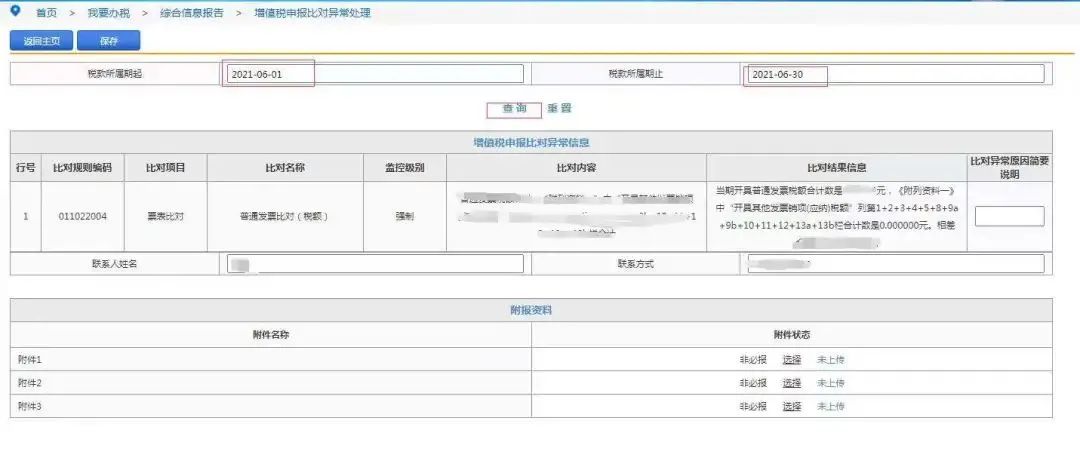The width and height of the screenshot is (1080, 467).
Task: Click 强制 monitoring level cell
Action: [405, 216]
